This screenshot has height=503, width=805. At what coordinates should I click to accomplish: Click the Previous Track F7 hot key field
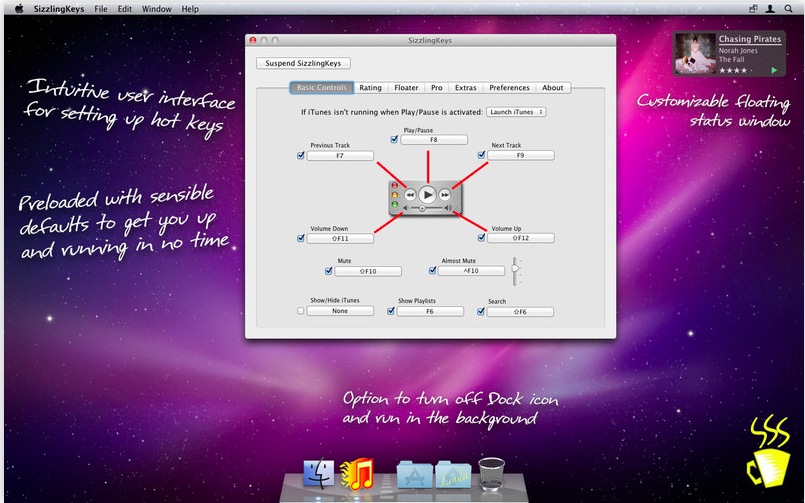point(340,156)
